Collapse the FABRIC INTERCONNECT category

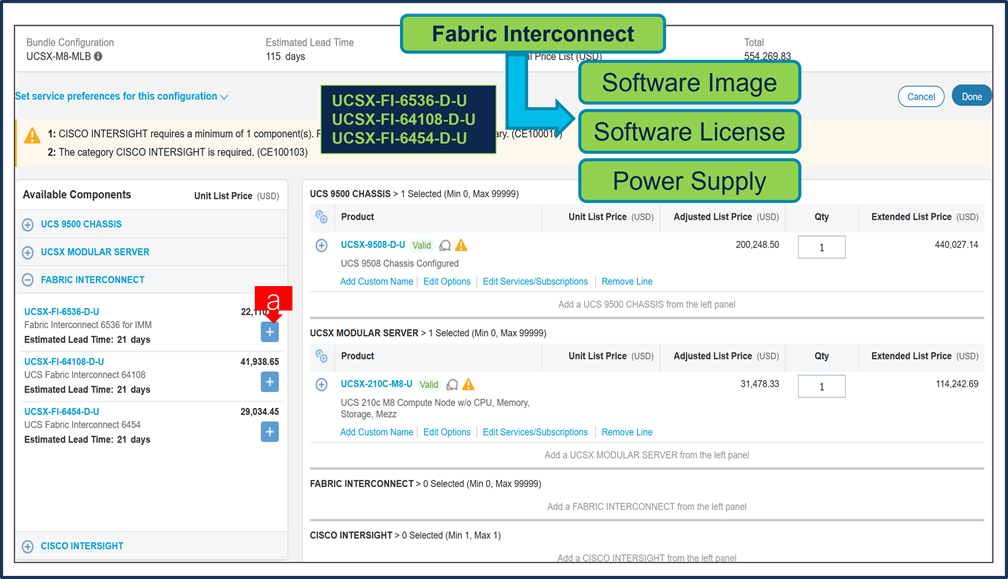click(x=28, y=280)
